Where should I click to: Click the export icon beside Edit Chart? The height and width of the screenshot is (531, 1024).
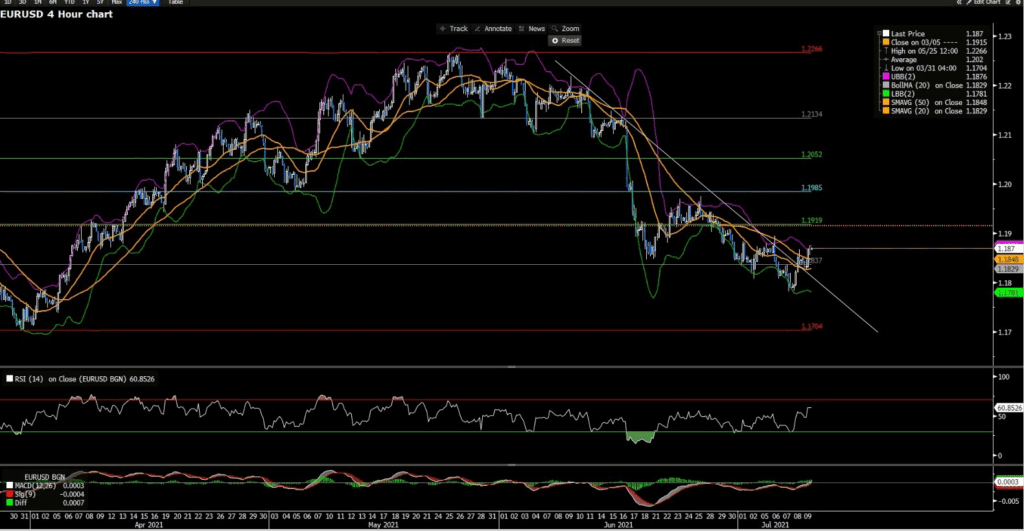coord(1008,2)
